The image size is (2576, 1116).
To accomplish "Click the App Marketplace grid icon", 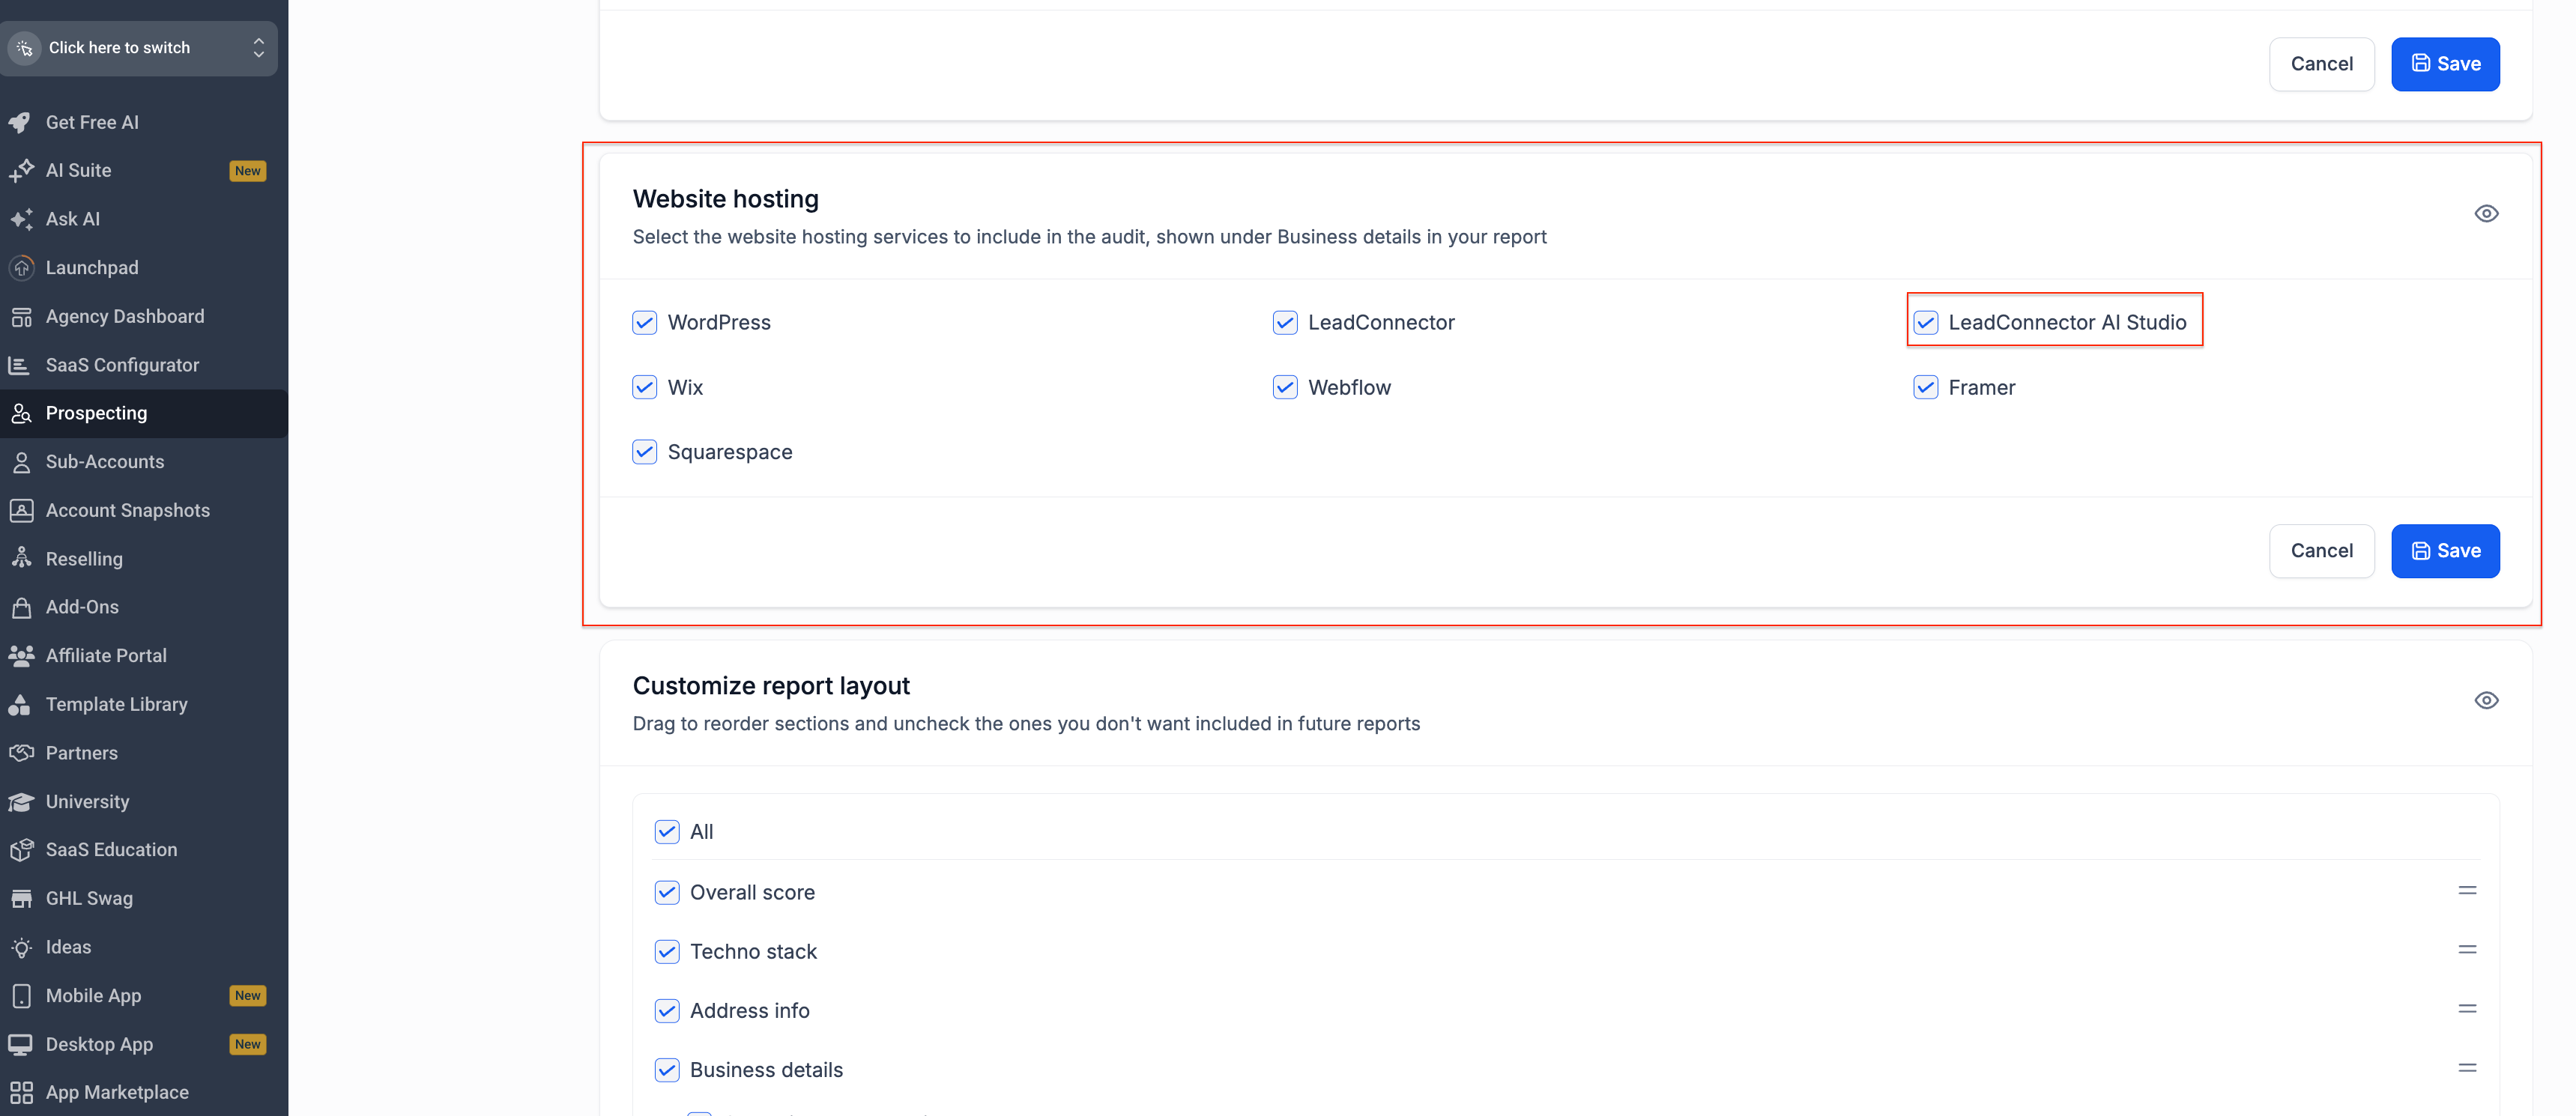I will (20, 1093).
